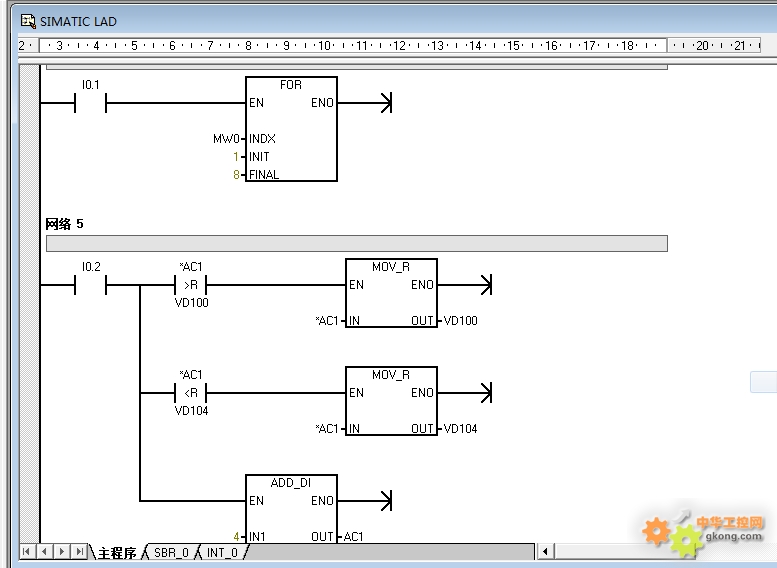Click VD100 operand under >R contact
777x568 pixels.
coord(191,303)
